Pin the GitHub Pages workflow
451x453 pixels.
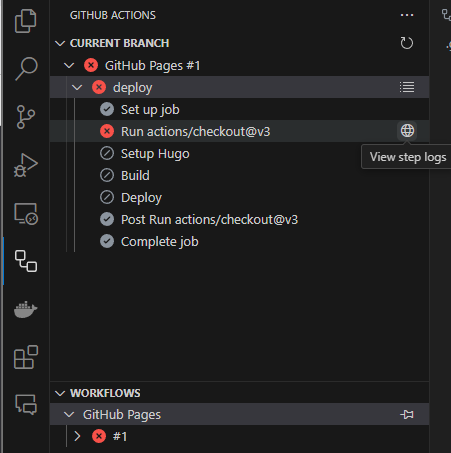click(x=407, y=414)
